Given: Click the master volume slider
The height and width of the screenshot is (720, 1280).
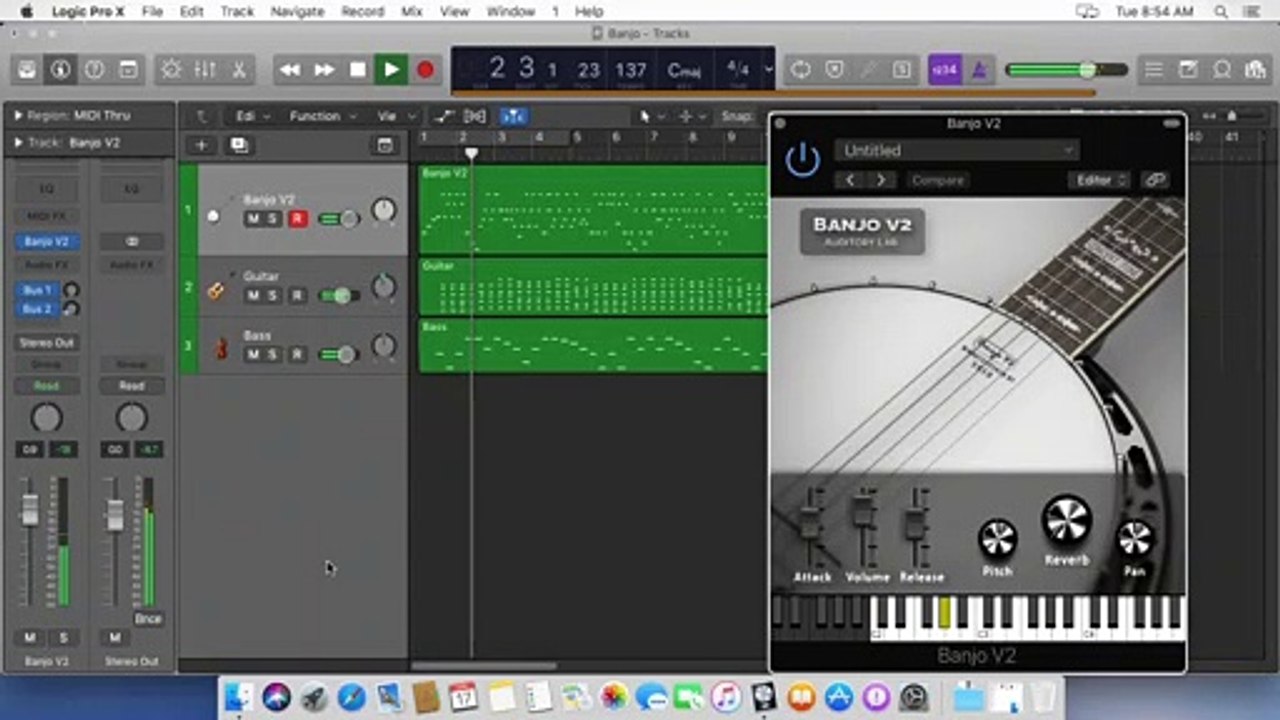Looking at the screenshot, I should coord(1066,70).
